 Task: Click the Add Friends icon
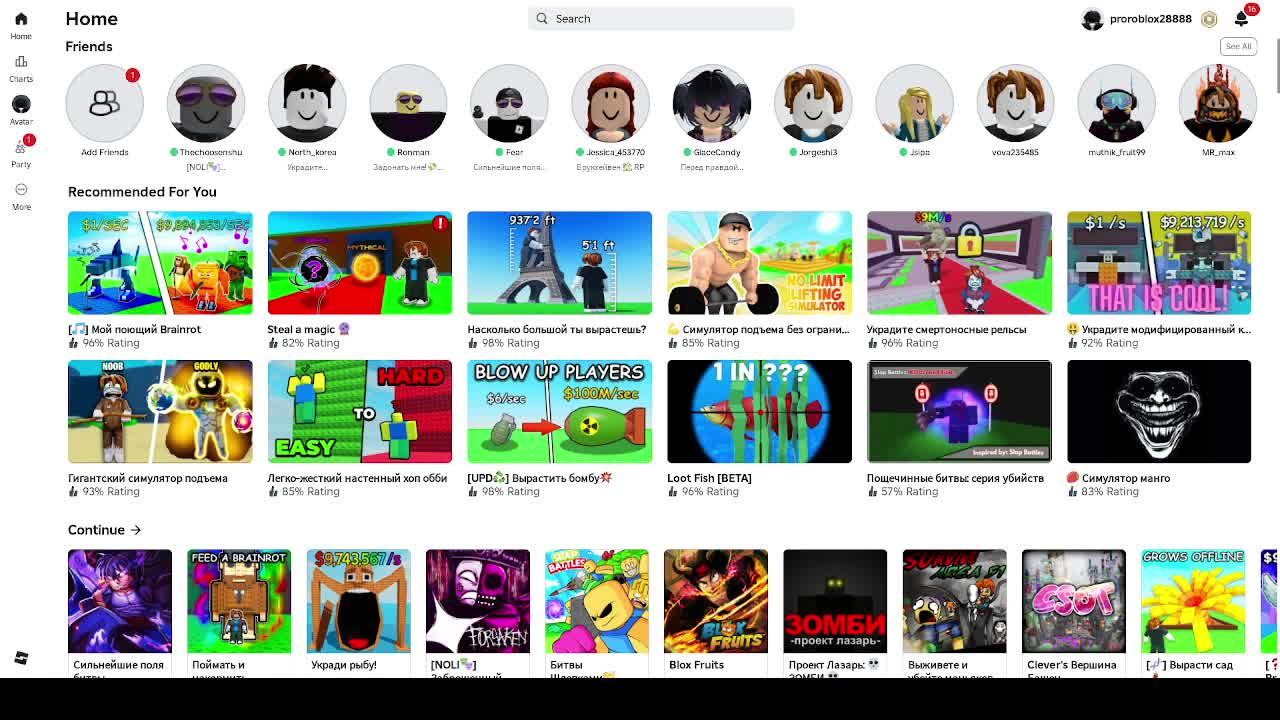point(105,103)
